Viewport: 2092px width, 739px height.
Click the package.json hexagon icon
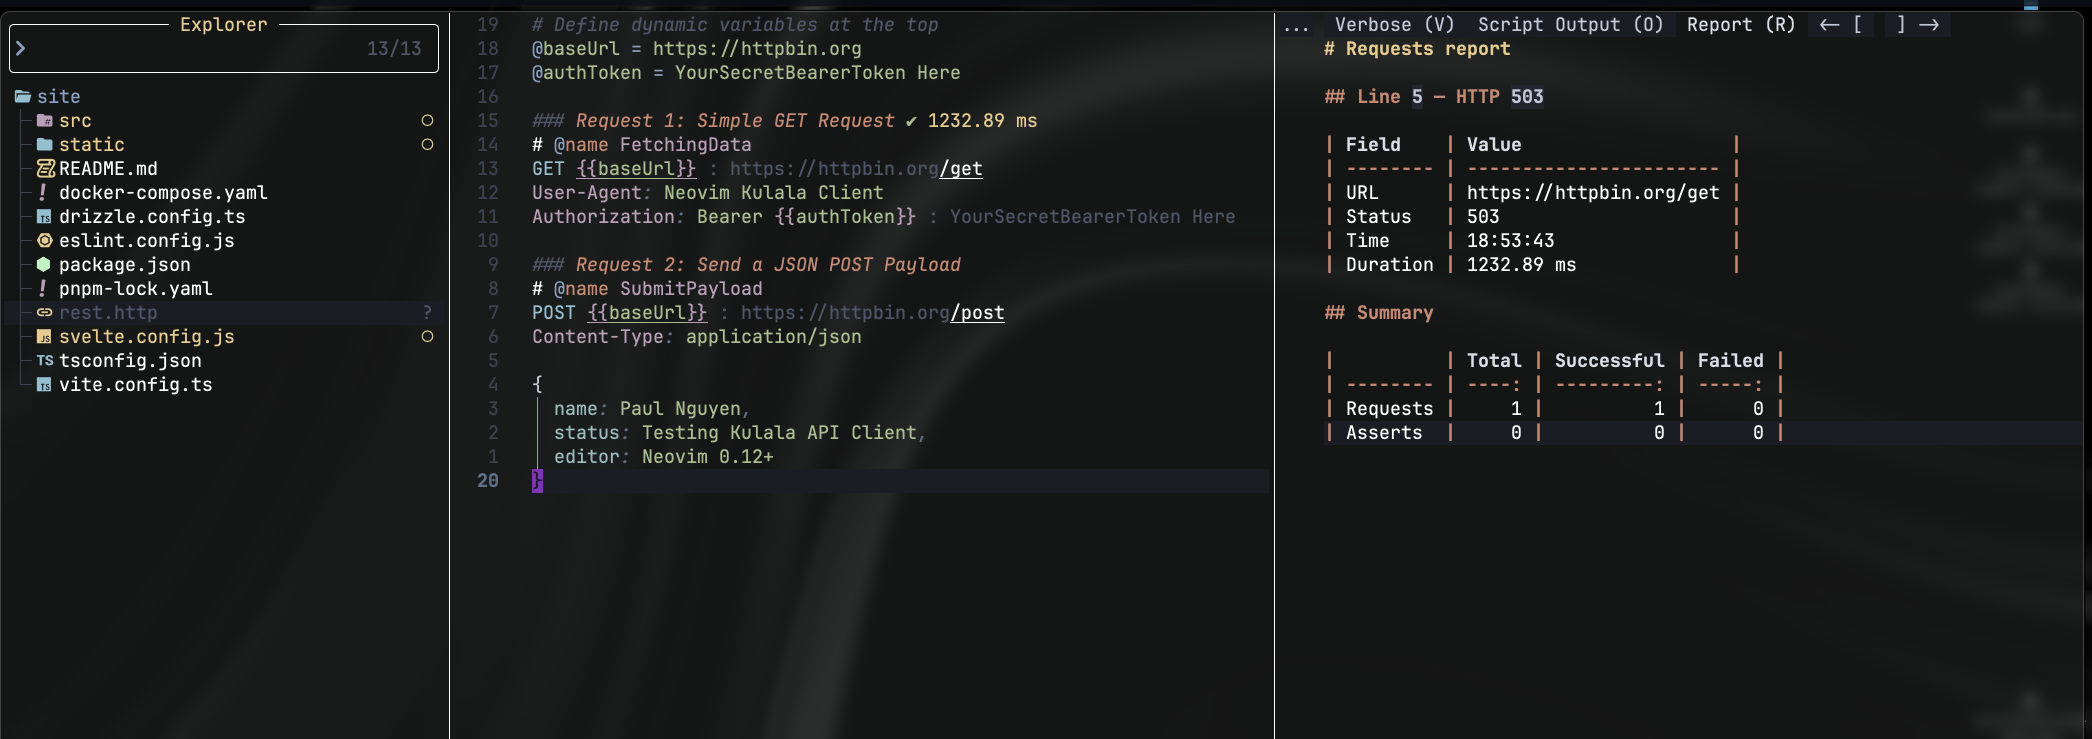coord(44,265)
